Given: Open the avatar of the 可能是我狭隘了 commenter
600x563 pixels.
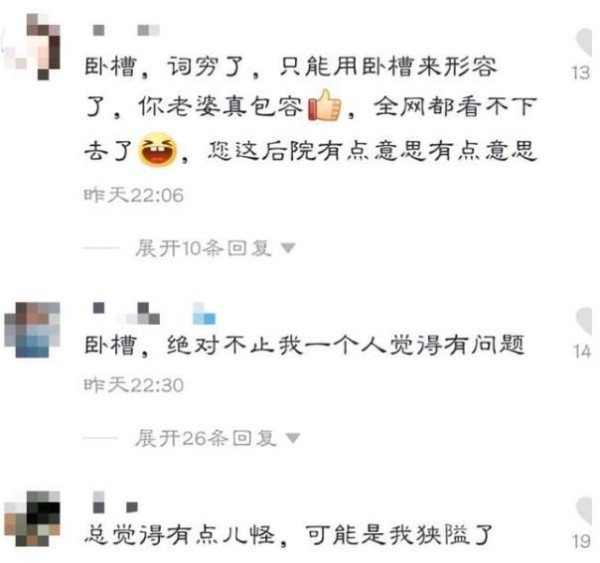Looking at the screenshot, I should 33,518.
